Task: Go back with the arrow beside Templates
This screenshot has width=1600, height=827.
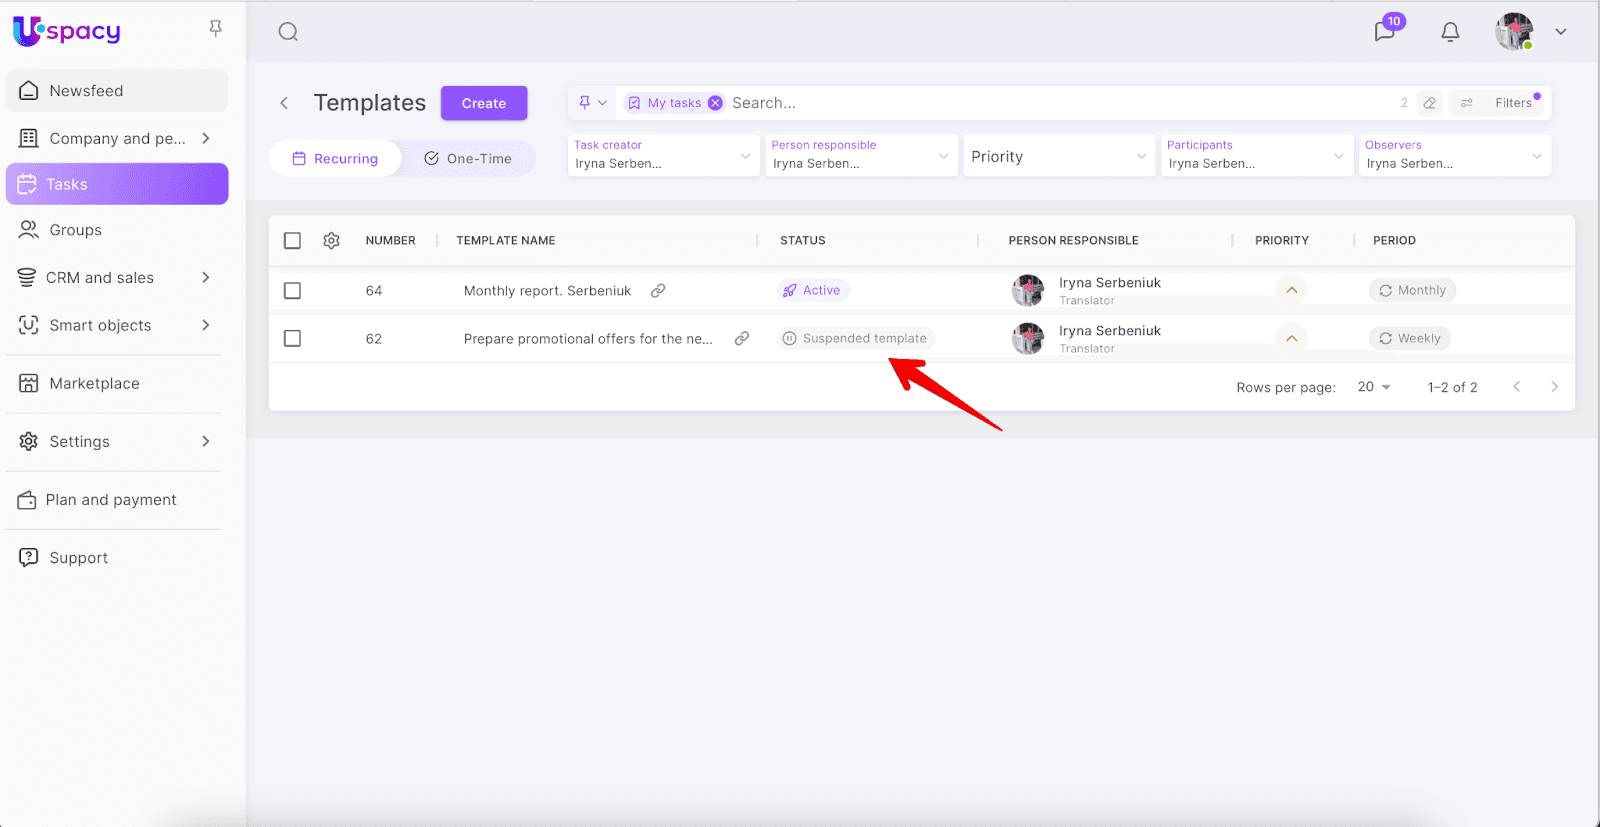Action: coord(284,103)
